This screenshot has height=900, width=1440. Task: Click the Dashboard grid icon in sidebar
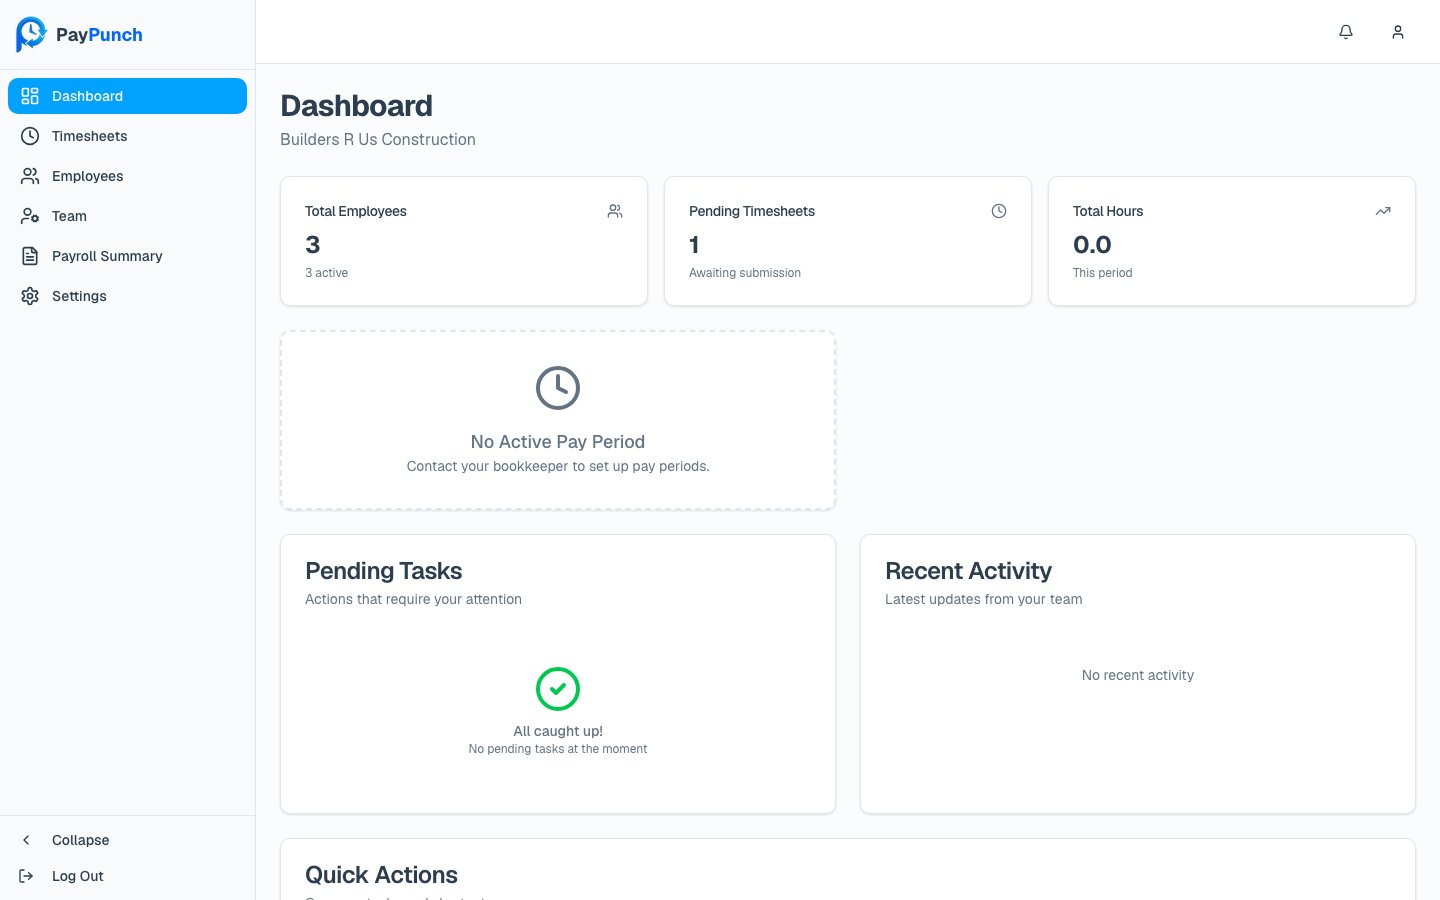click(30, 96)
